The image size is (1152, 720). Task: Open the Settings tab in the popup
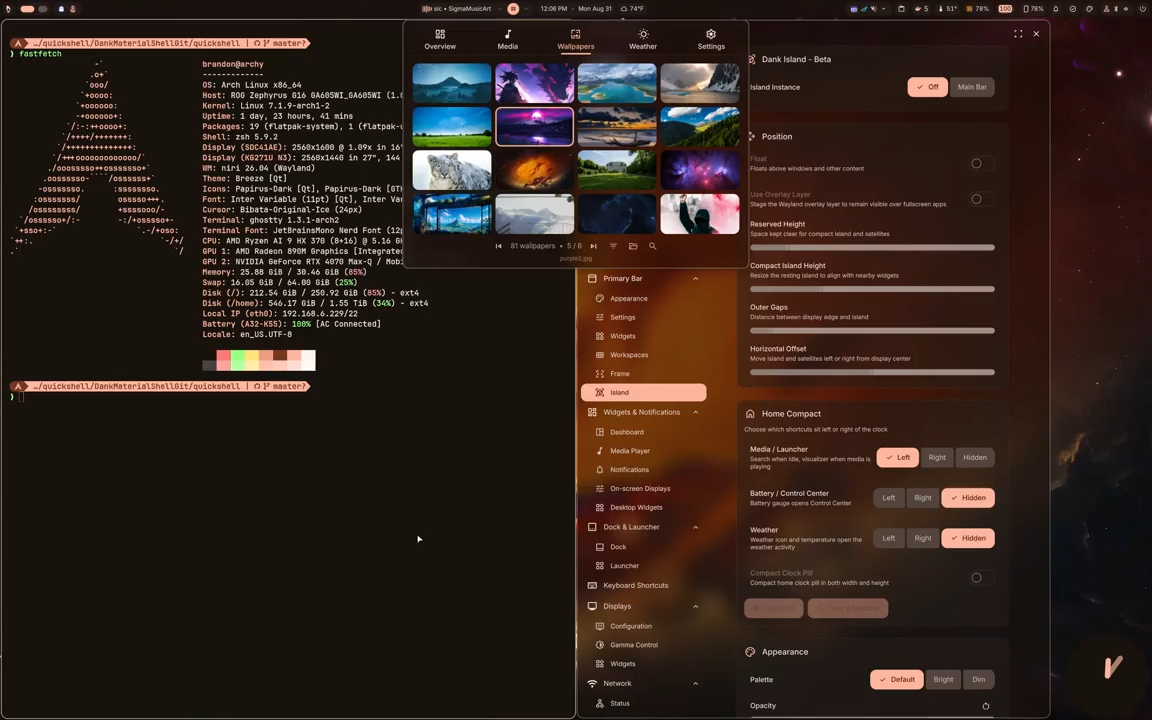click(710, 39)
